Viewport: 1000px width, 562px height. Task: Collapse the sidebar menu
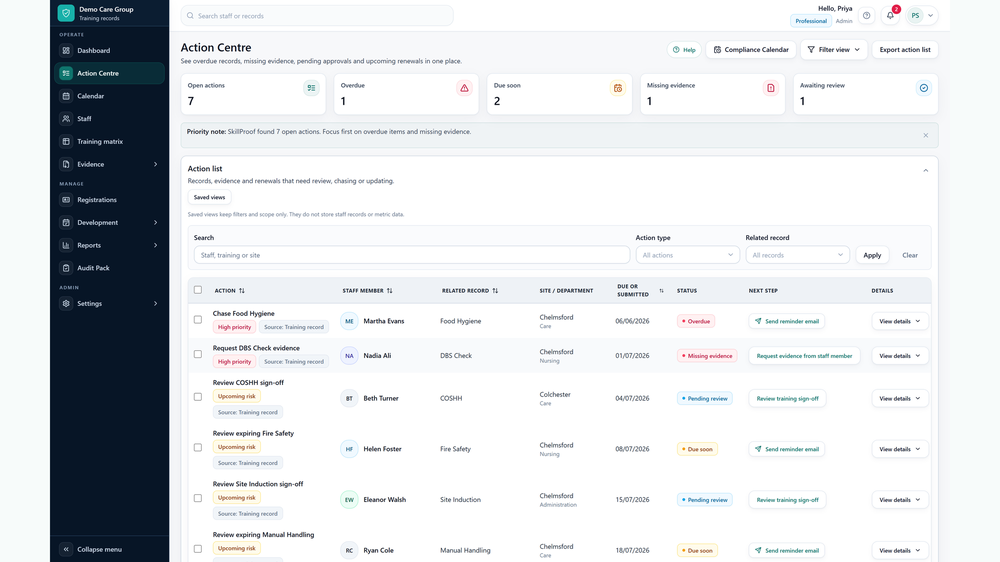(x=109, y=549)
